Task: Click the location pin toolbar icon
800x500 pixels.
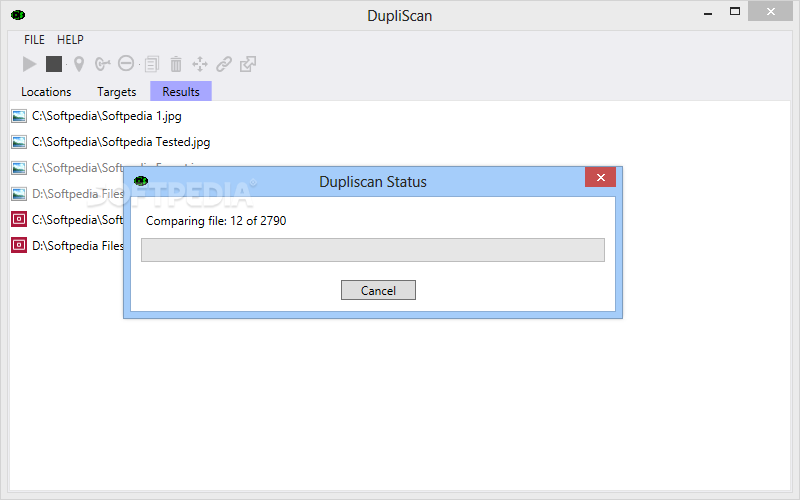Action: point(79,64)
